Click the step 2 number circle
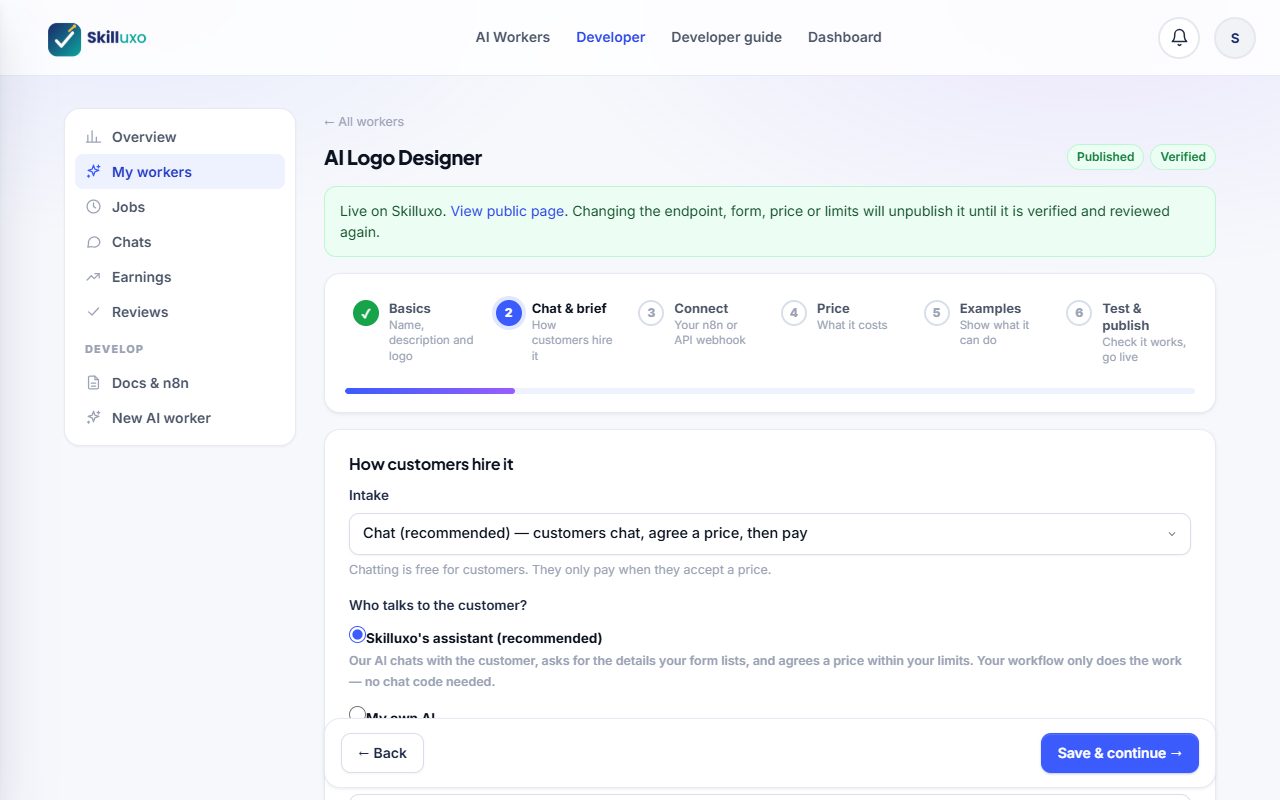 point(509,313)
